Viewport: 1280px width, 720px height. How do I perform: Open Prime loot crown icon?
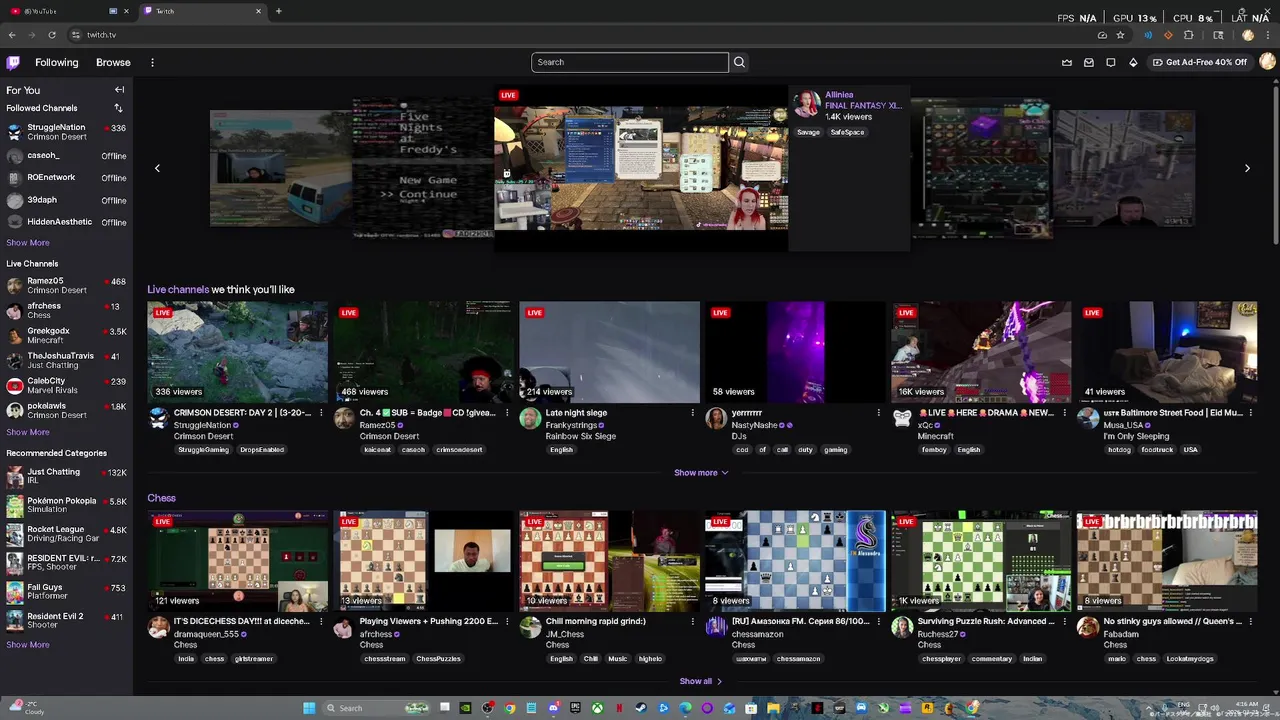pos(1066,62)
